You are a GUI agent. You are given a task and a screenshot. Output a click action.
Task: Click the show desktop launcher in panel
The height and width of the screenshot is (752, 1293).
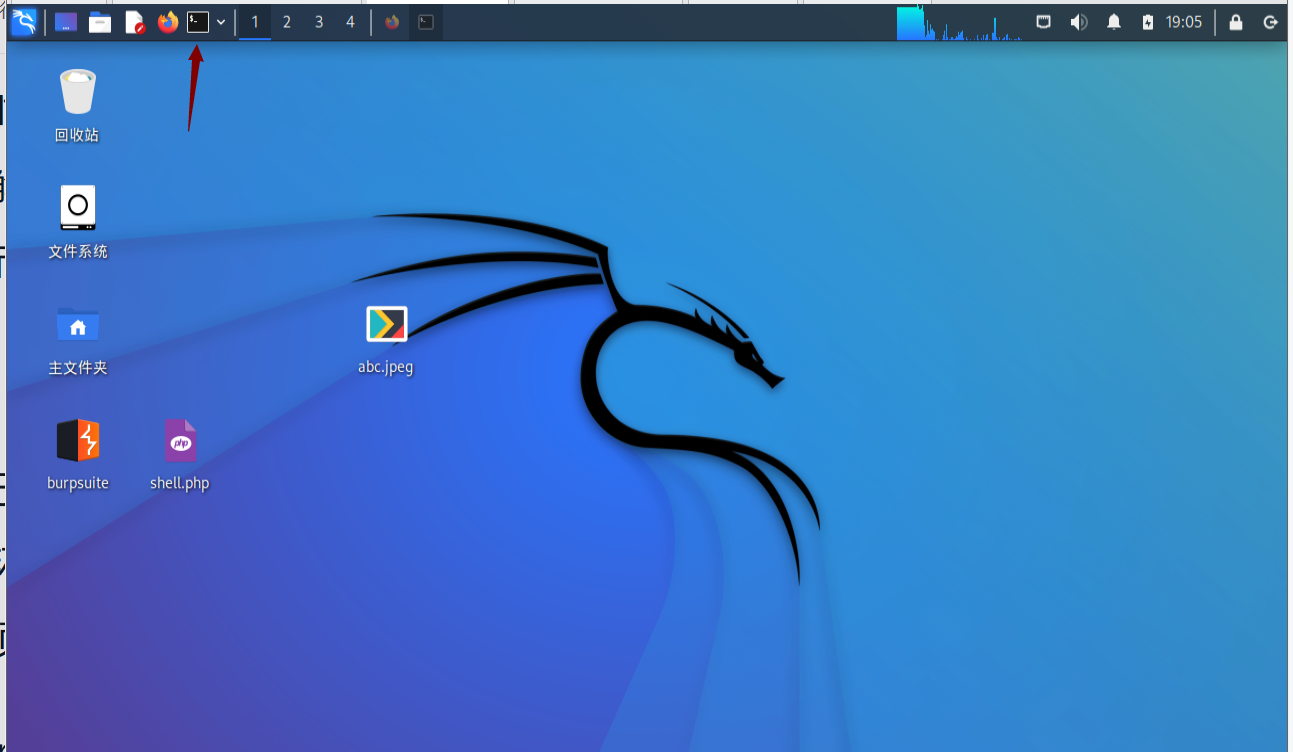(66, 22)
